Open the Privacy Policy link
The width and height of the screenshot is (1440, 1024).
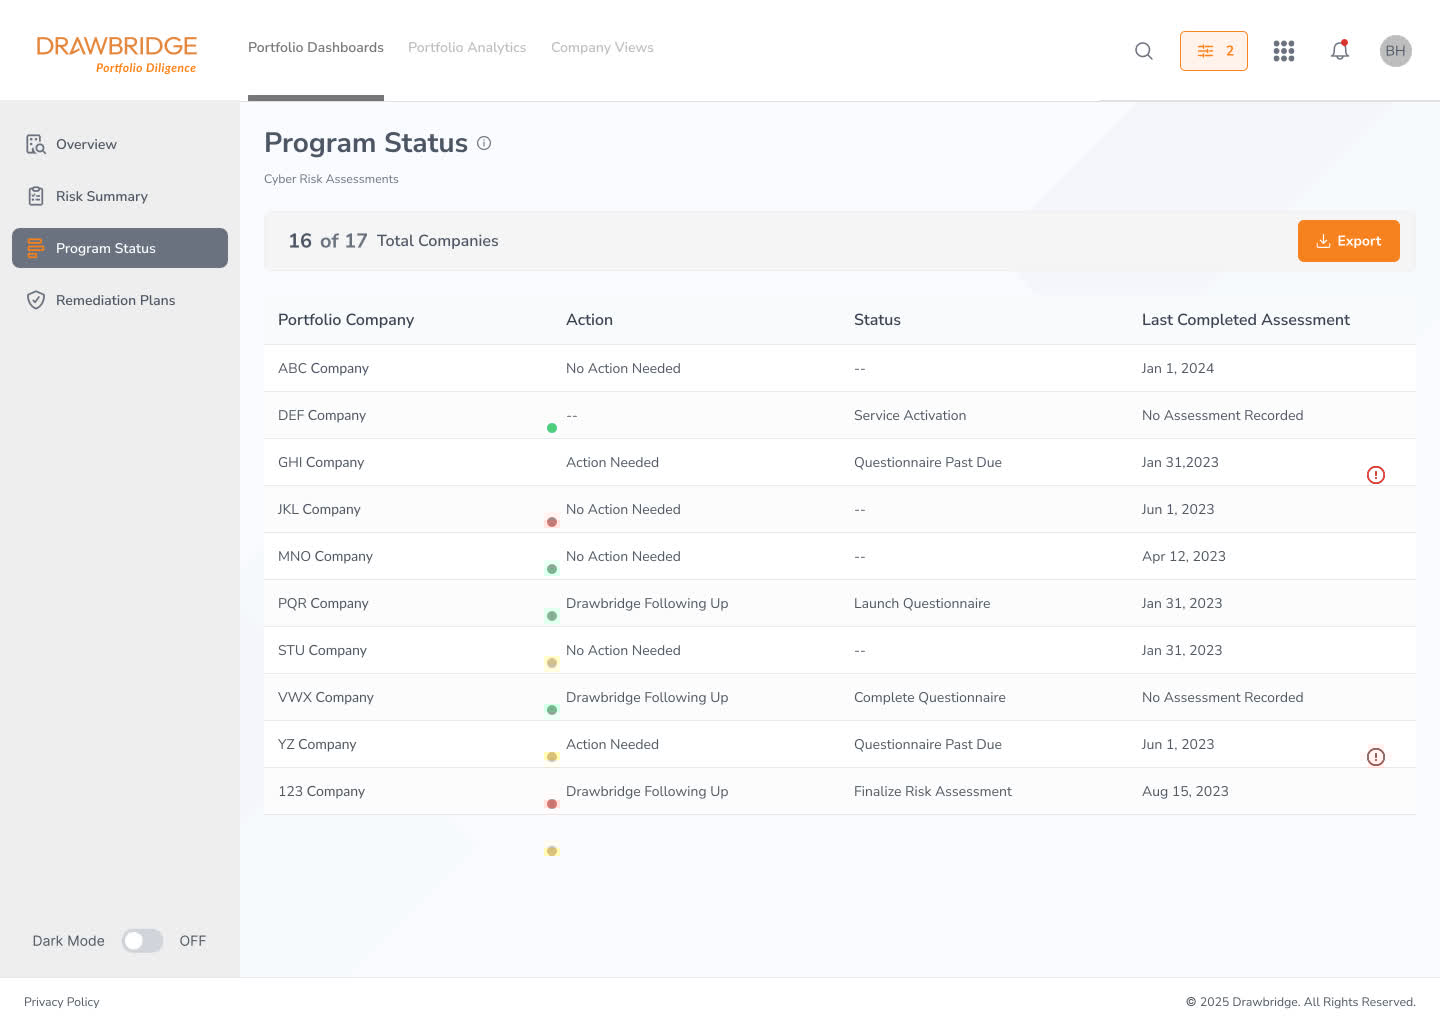pyautogui.click(x=62, y=1002)
